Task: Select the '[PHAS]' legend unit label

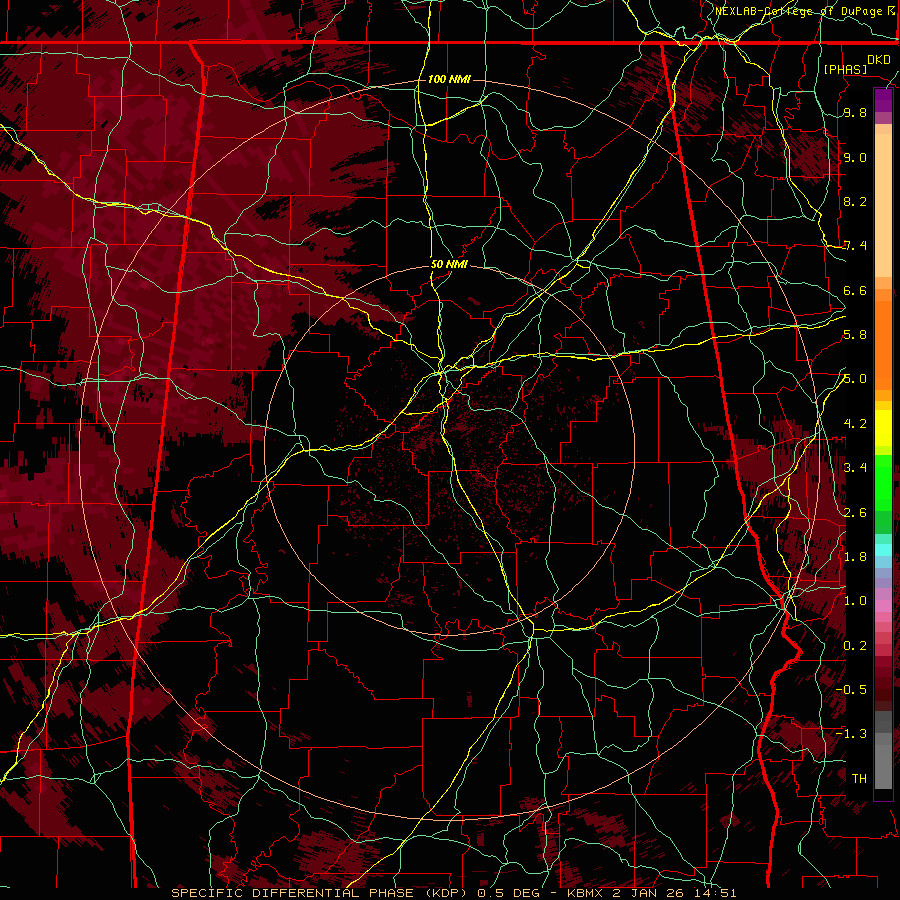Action: tap(845, 69)
